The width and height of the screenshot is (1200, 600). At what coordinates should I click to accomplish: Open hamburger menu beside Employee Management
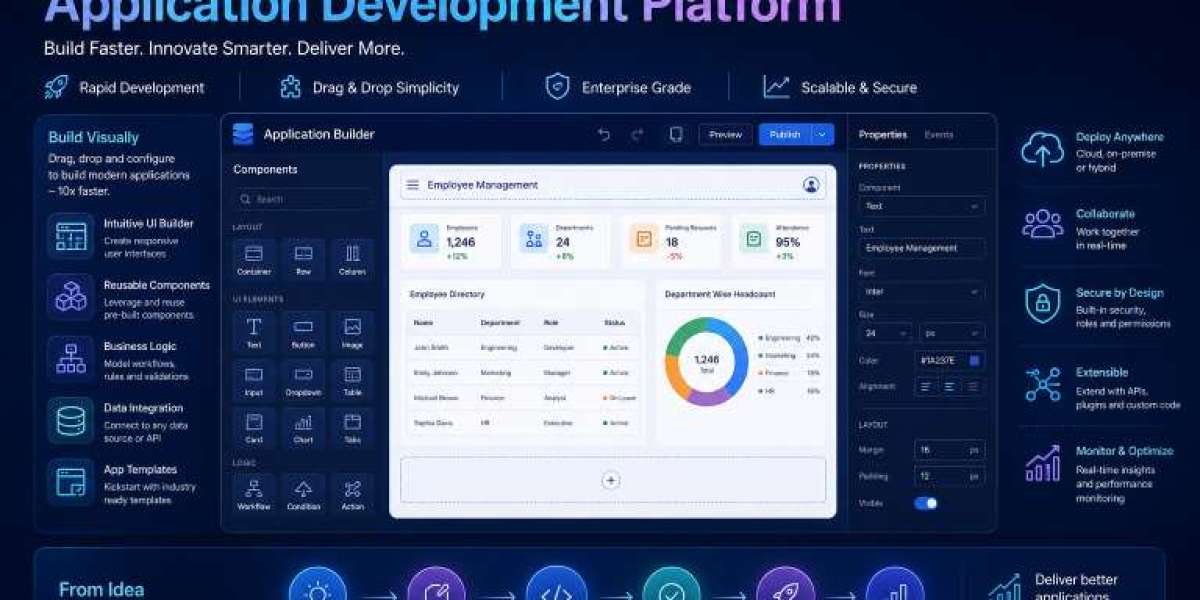412,185
